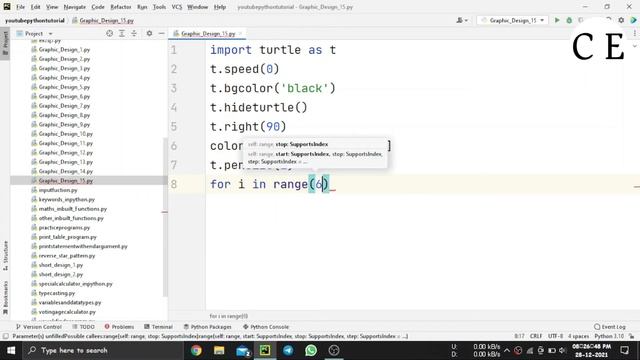Select reverse_star_pattern.py in project tree
This screenshot has height=360, width=640.
point(67,256)
